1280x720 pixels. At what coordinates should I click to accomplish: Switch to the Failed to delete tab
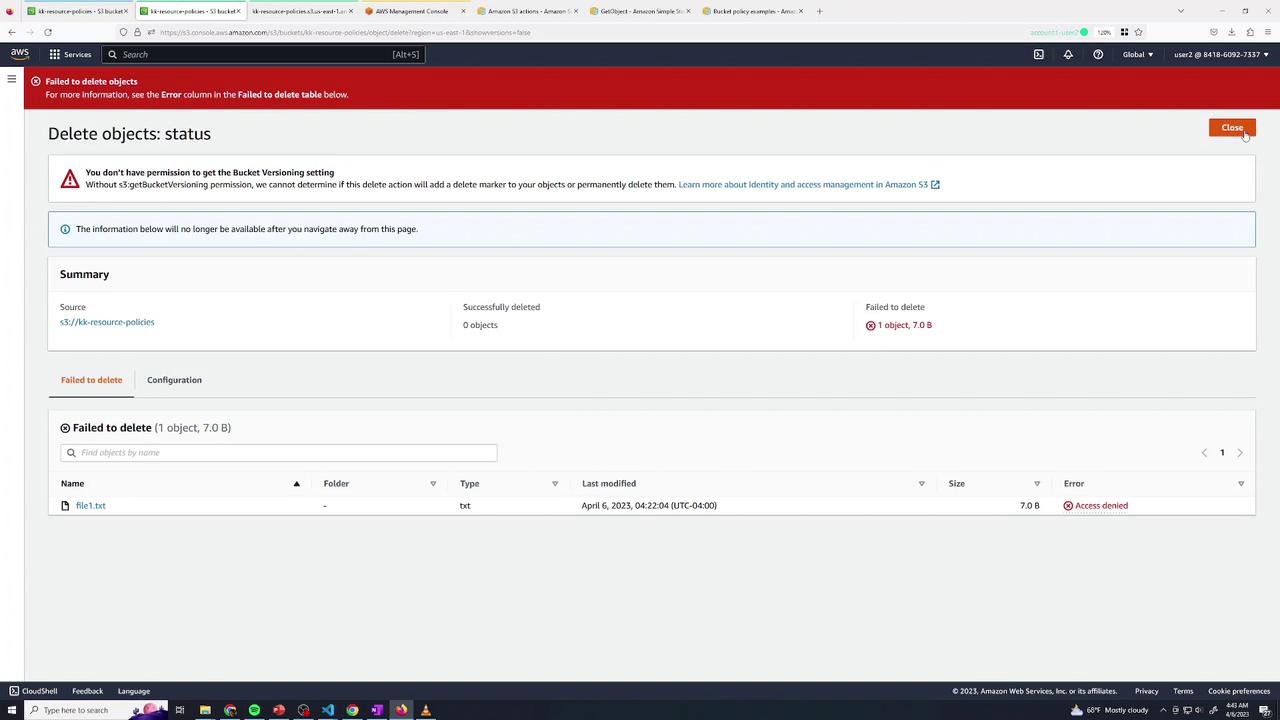point(91,380)
